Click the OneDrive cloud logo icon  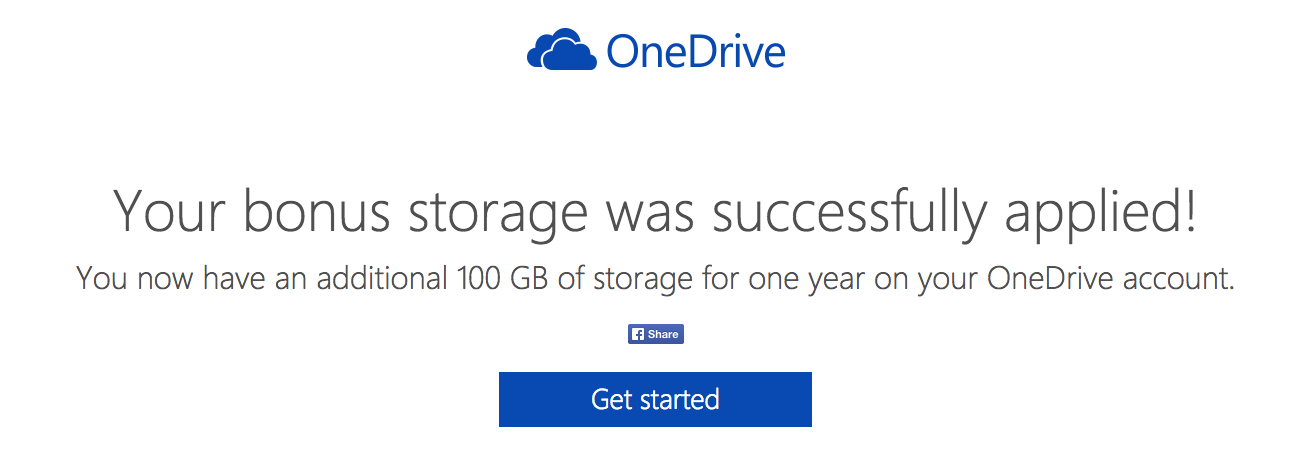561,52
